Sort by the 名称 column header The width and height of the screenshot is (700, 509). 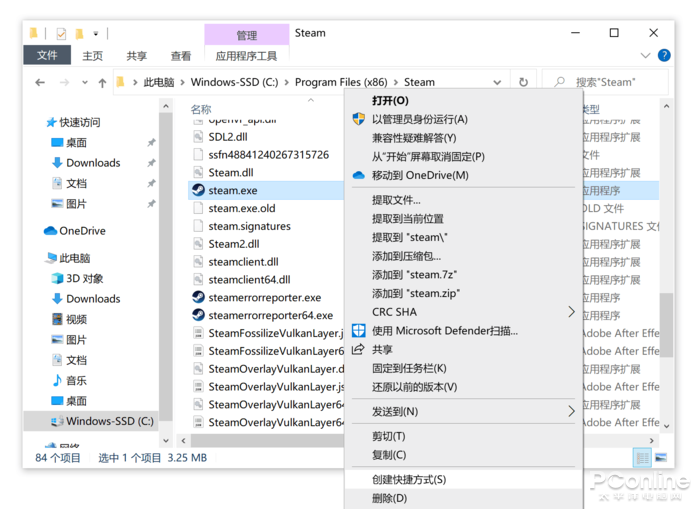(201, 109)
